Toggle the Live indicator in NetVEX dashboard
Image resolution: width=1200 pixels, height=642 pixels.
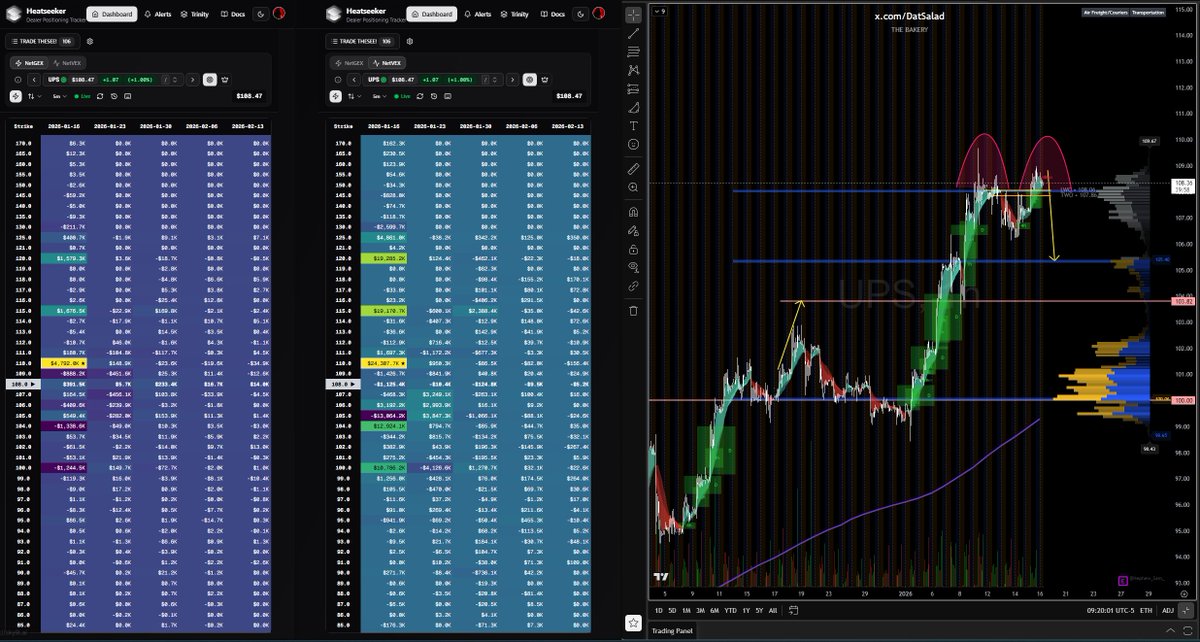(x=402, y=96)
